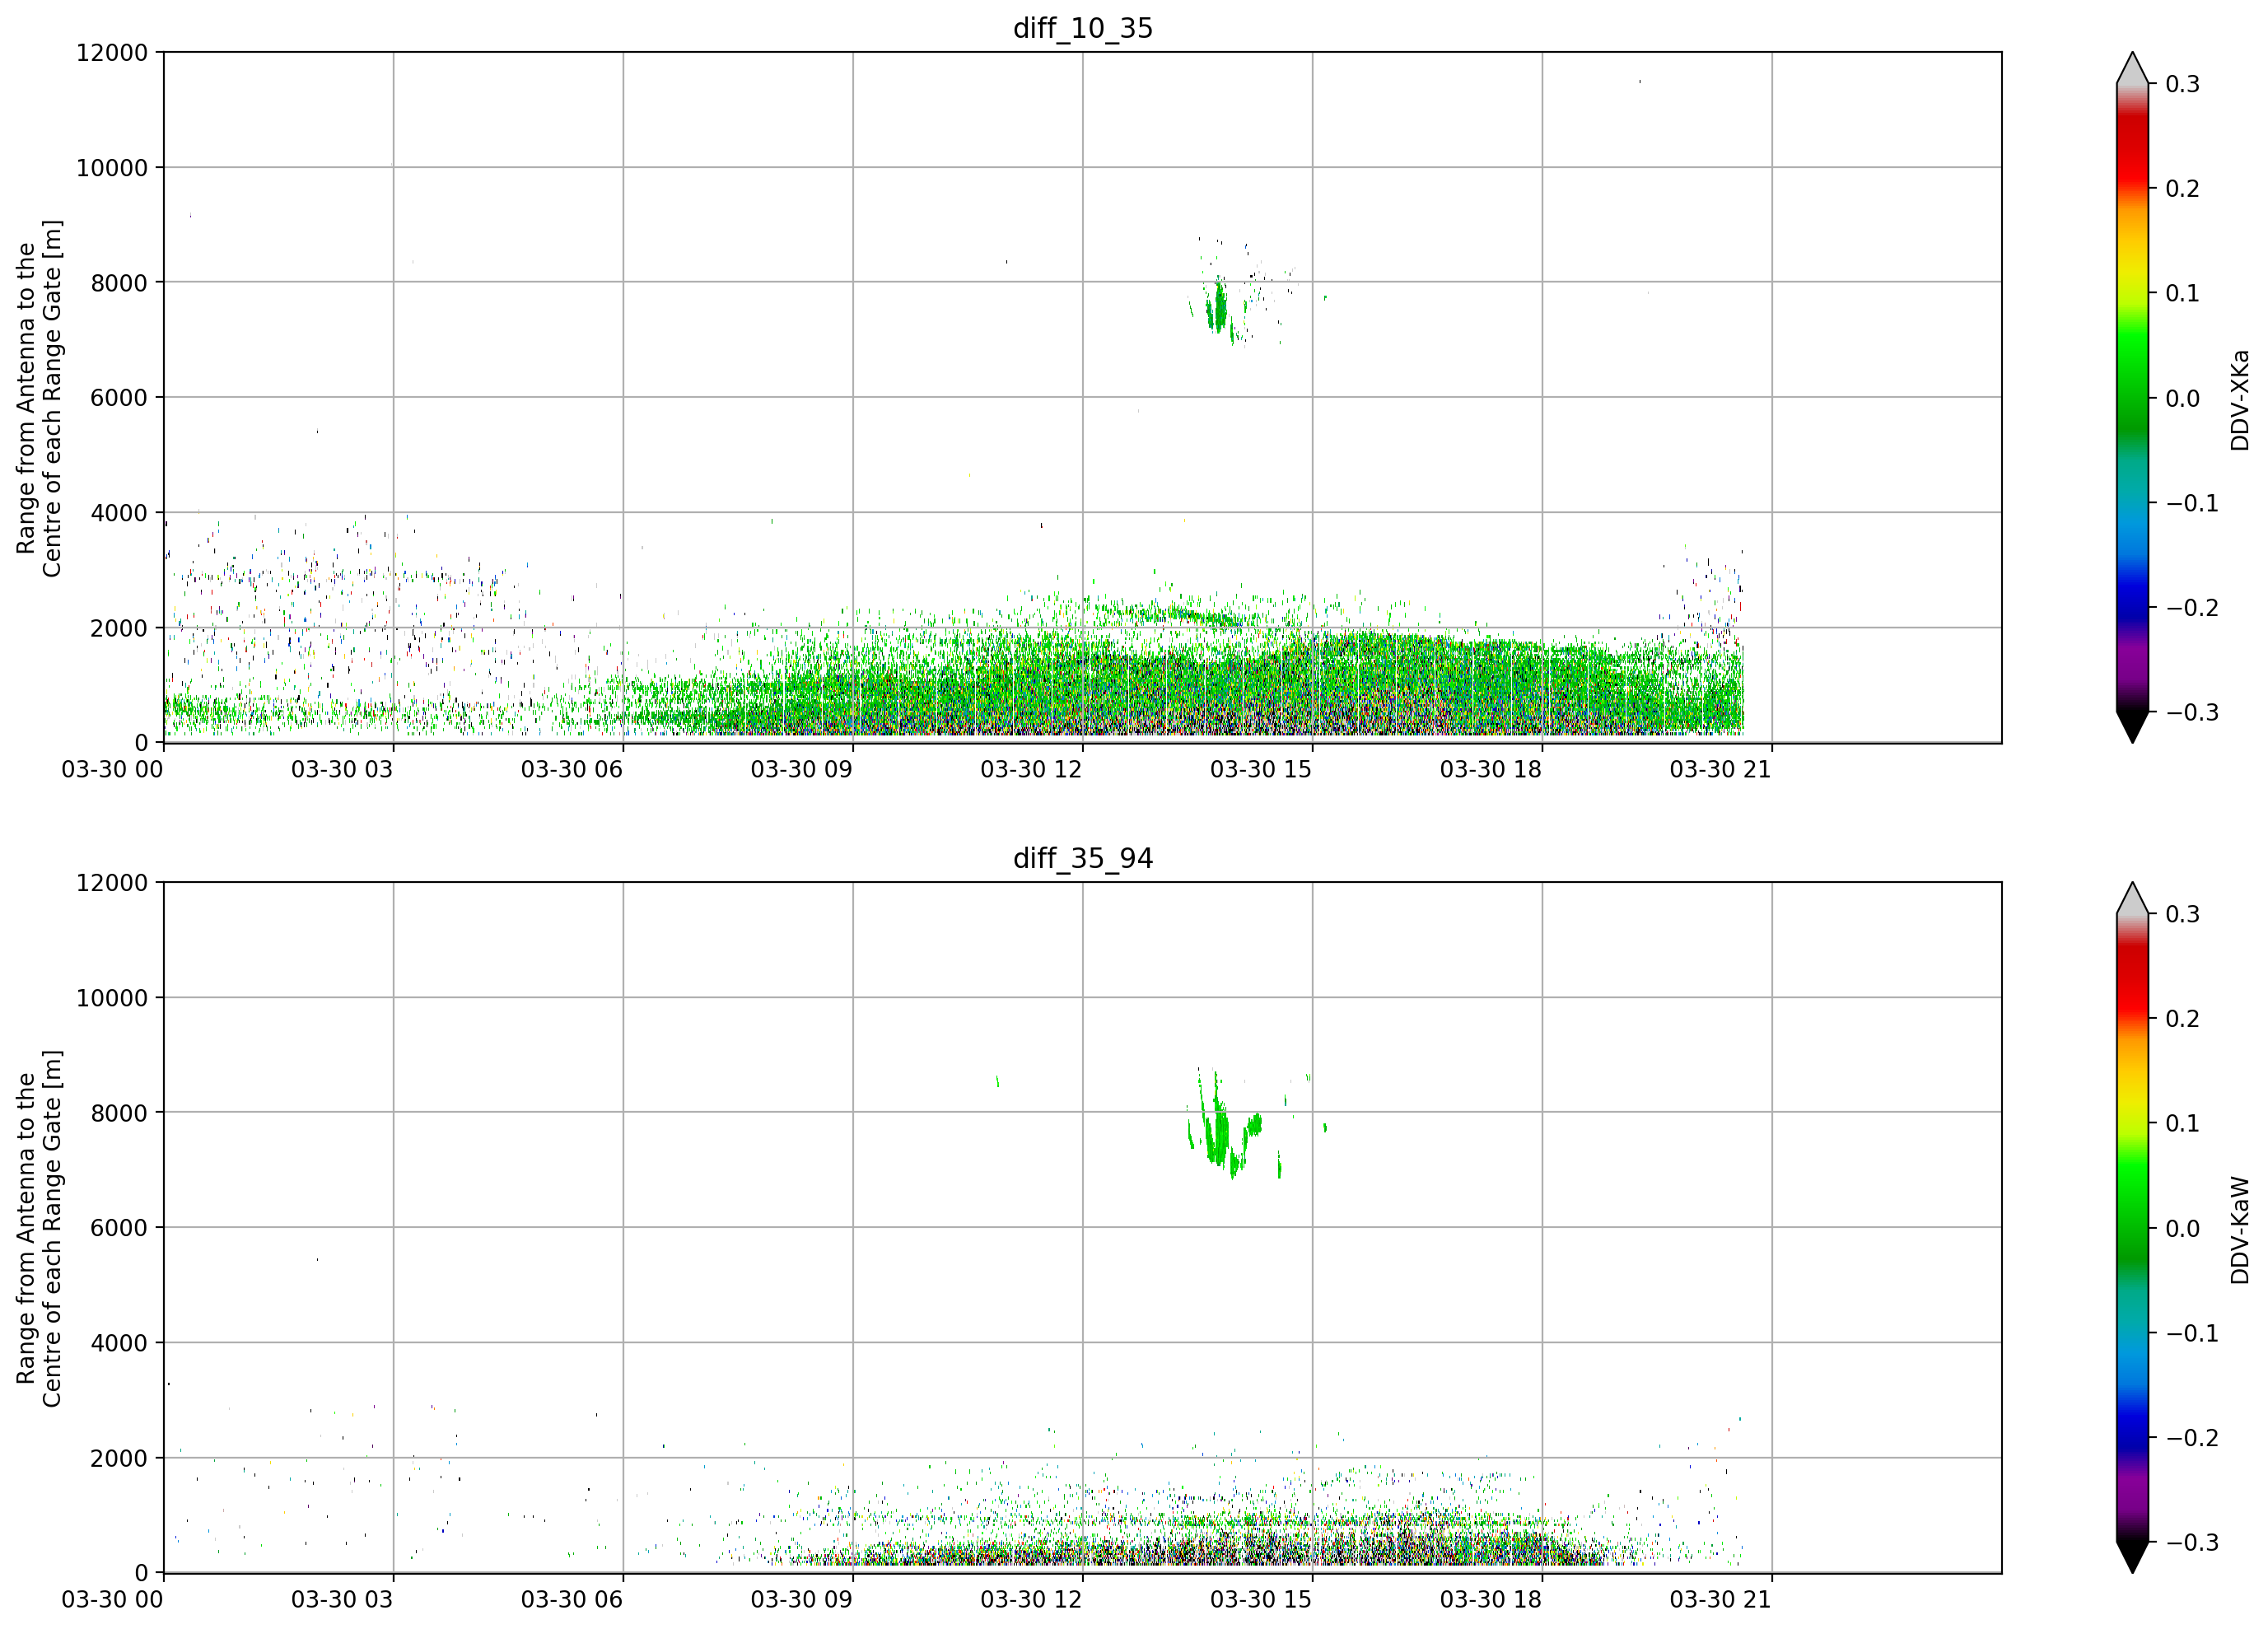The image size is (2268, 1629).
Task: Click the "12000" y-tick in diff_10_35 plot
Action: click(112, 52)
